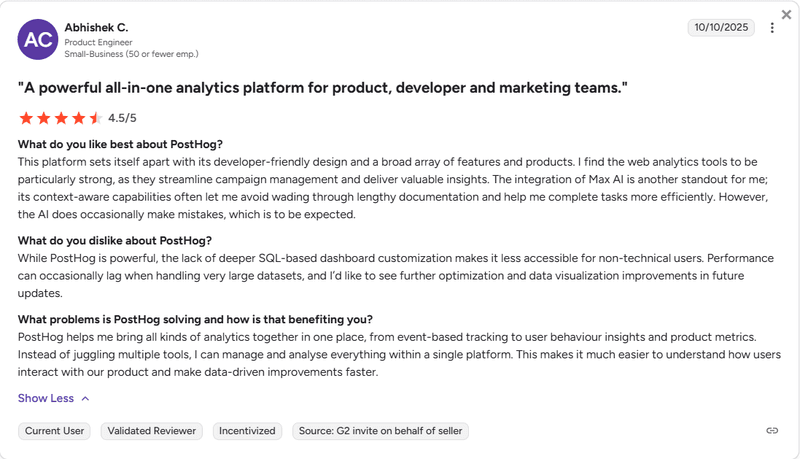Open the three-dot review options menu

[772, 28]
